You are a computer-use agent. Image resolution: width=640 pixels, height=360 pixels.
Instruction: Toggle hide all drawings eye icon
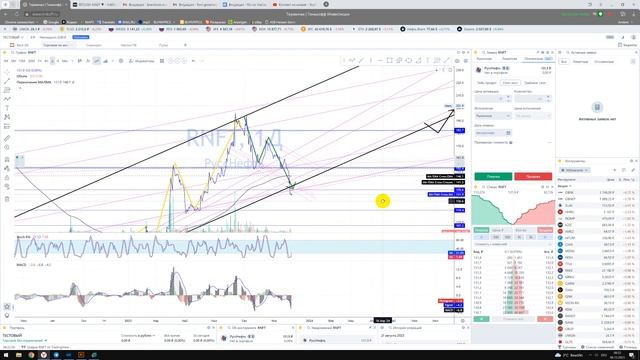(x=7, y=187)
